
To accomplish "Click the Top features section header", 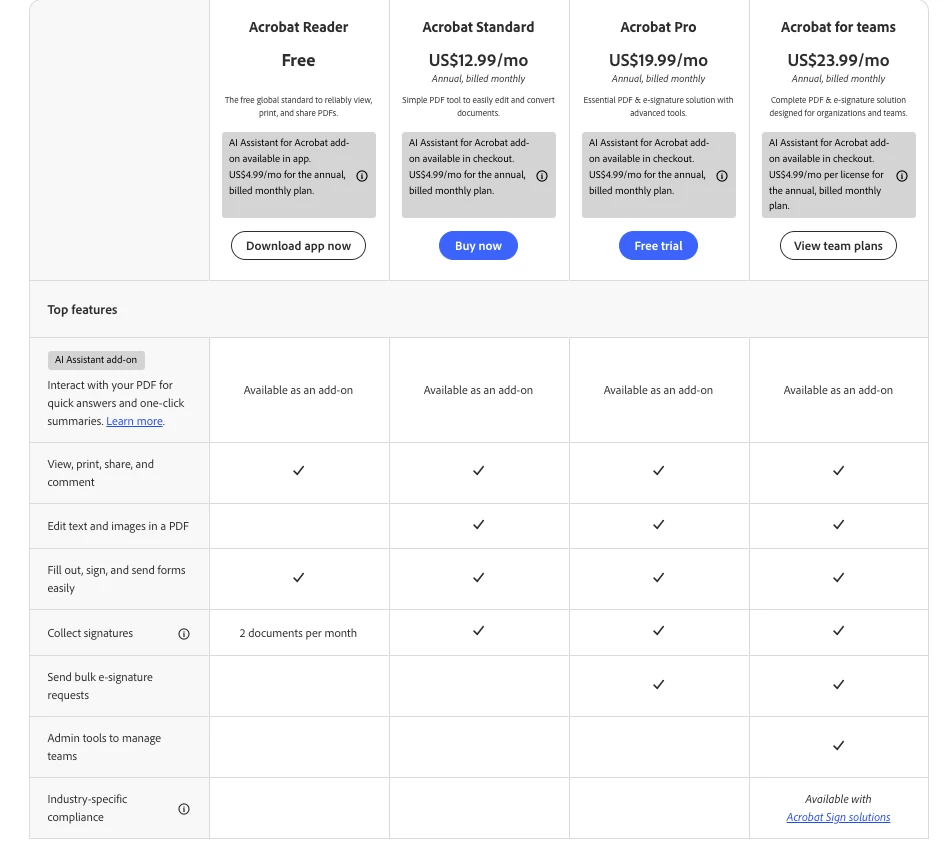I will coord(83,310).
